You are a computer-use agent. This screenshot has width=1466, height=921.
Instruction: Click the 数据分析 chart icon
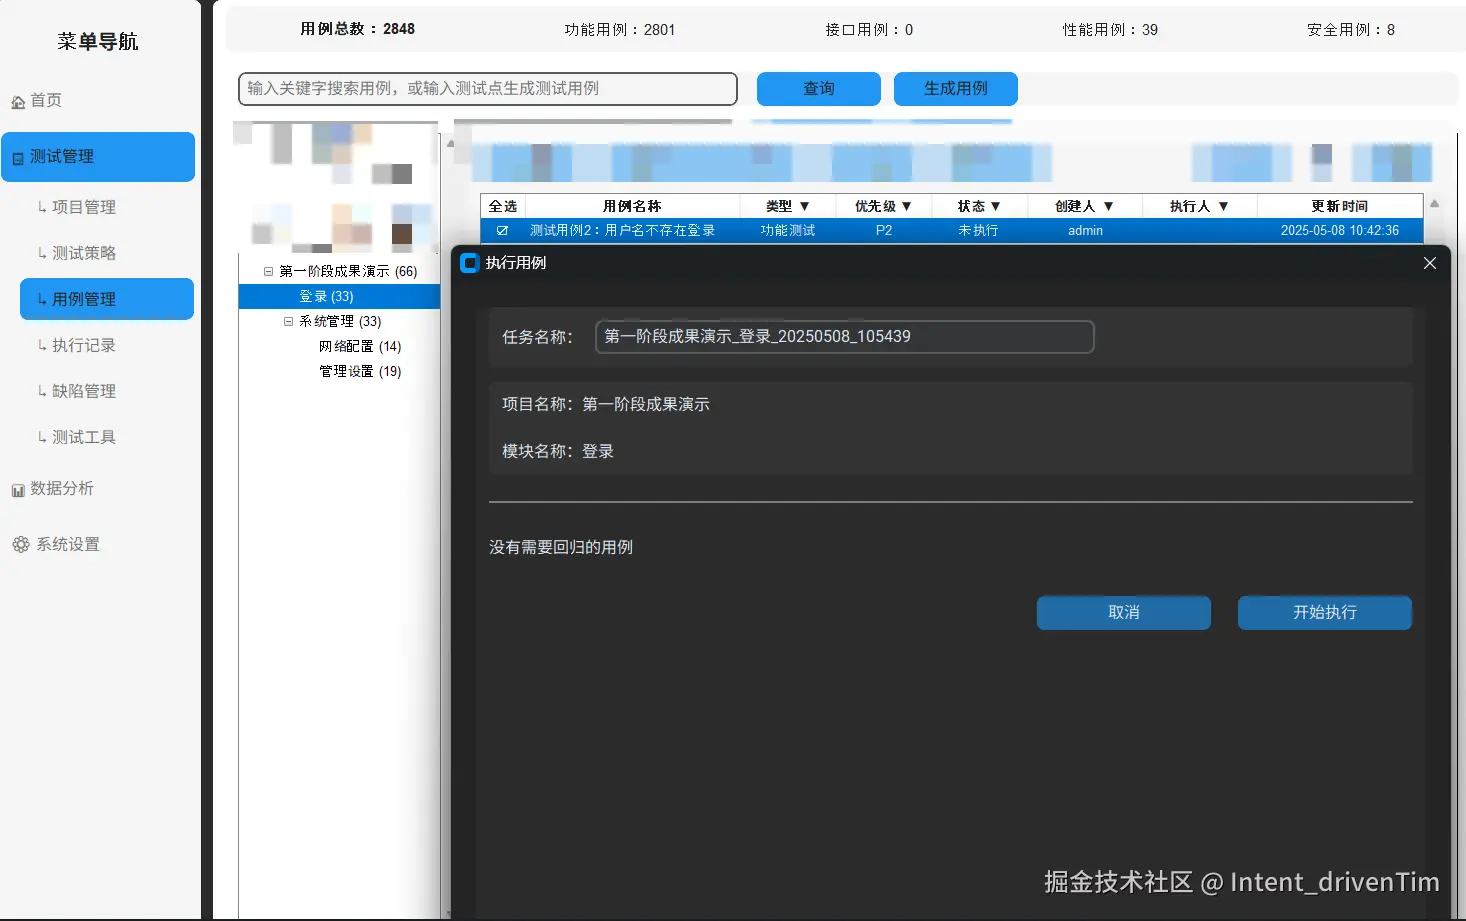click(18, 490)
